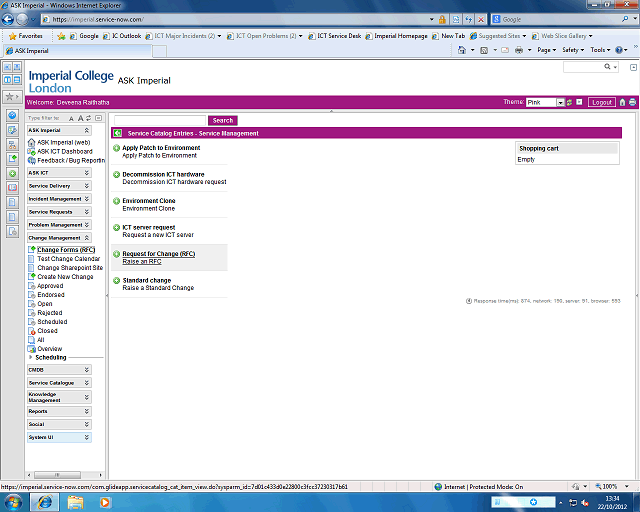Image resolution: width=640 pixels, height=512 pixels.
Task: Collapse the Change Management section
Action: 87,238
